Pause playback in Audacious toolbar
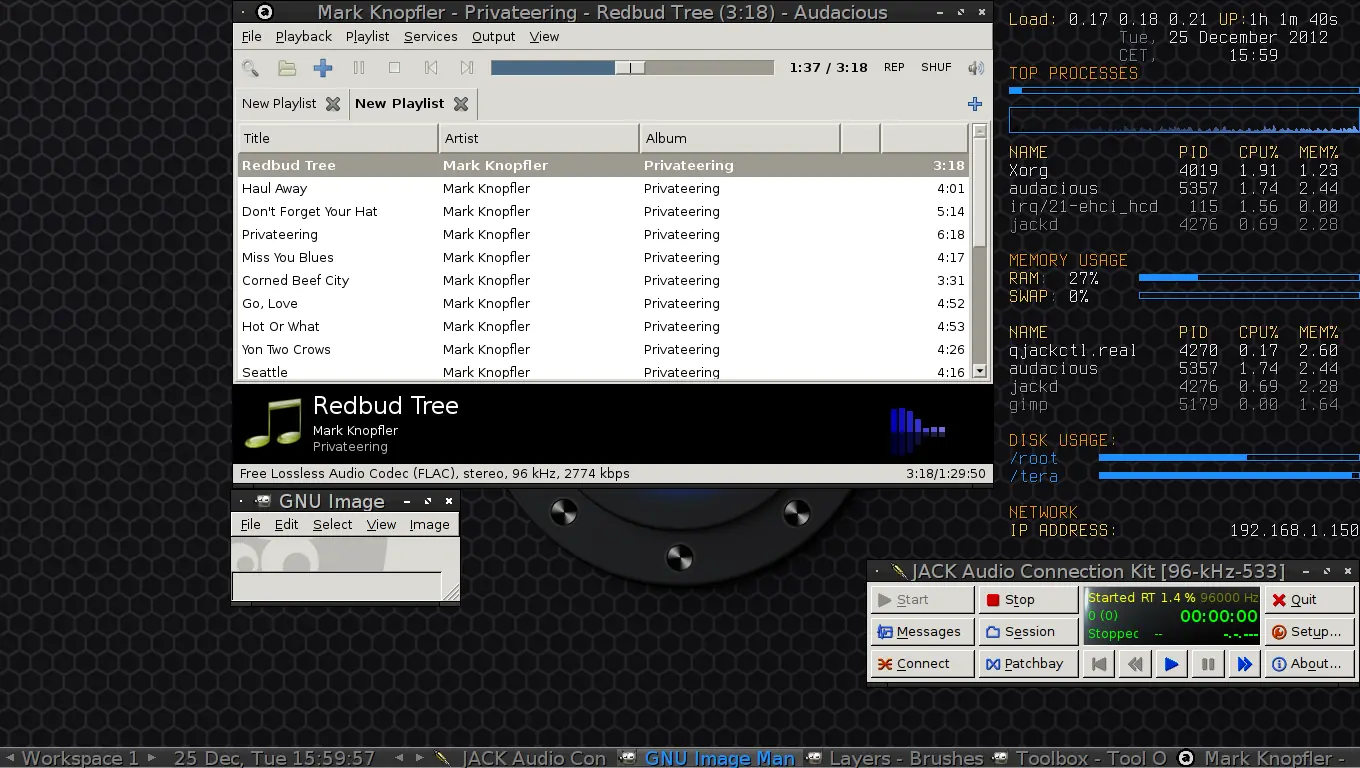The image size is (1360, 768). pos(359,68)
